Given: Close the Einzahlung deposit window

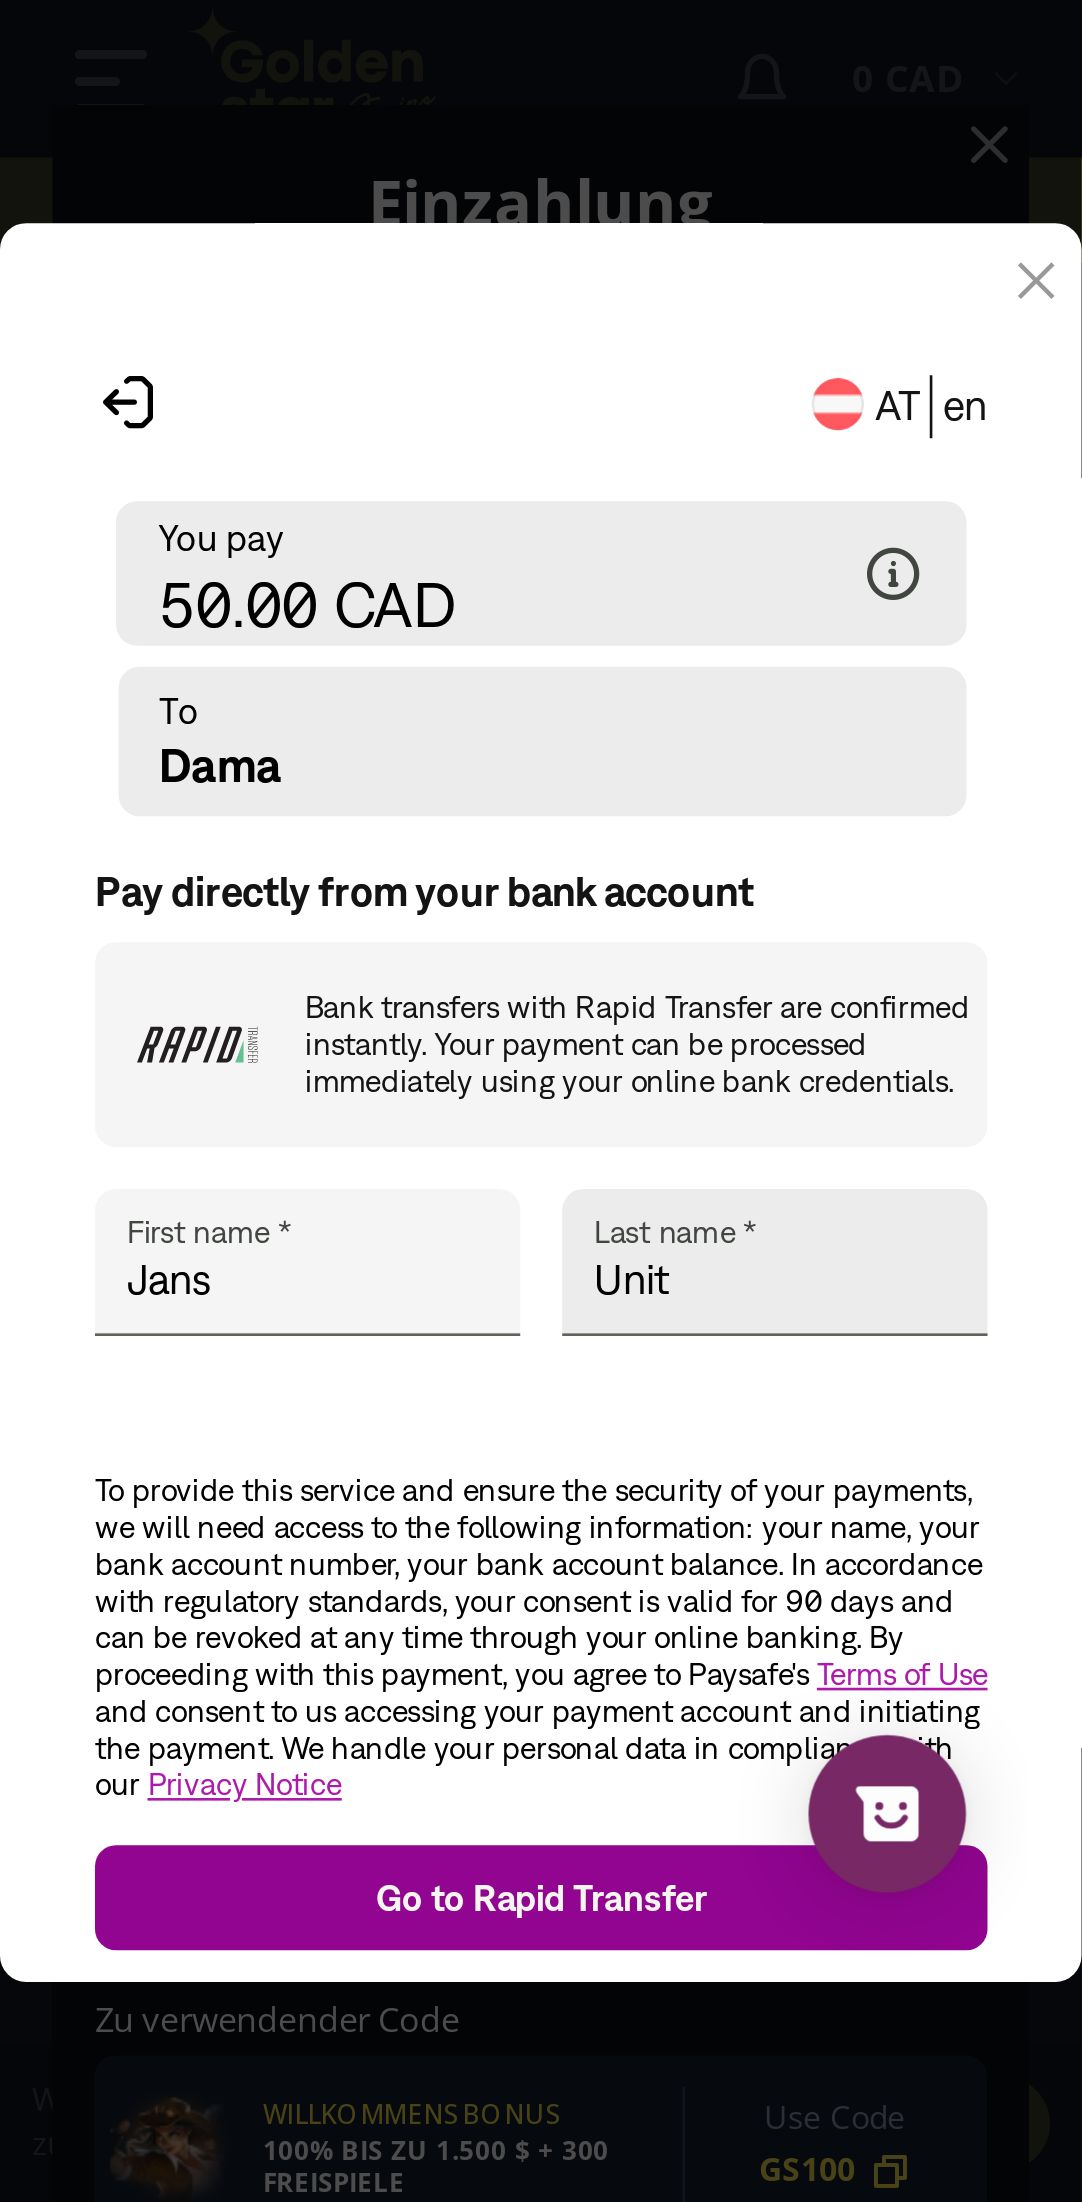Looking at the screenshot, I should [988, 145].
